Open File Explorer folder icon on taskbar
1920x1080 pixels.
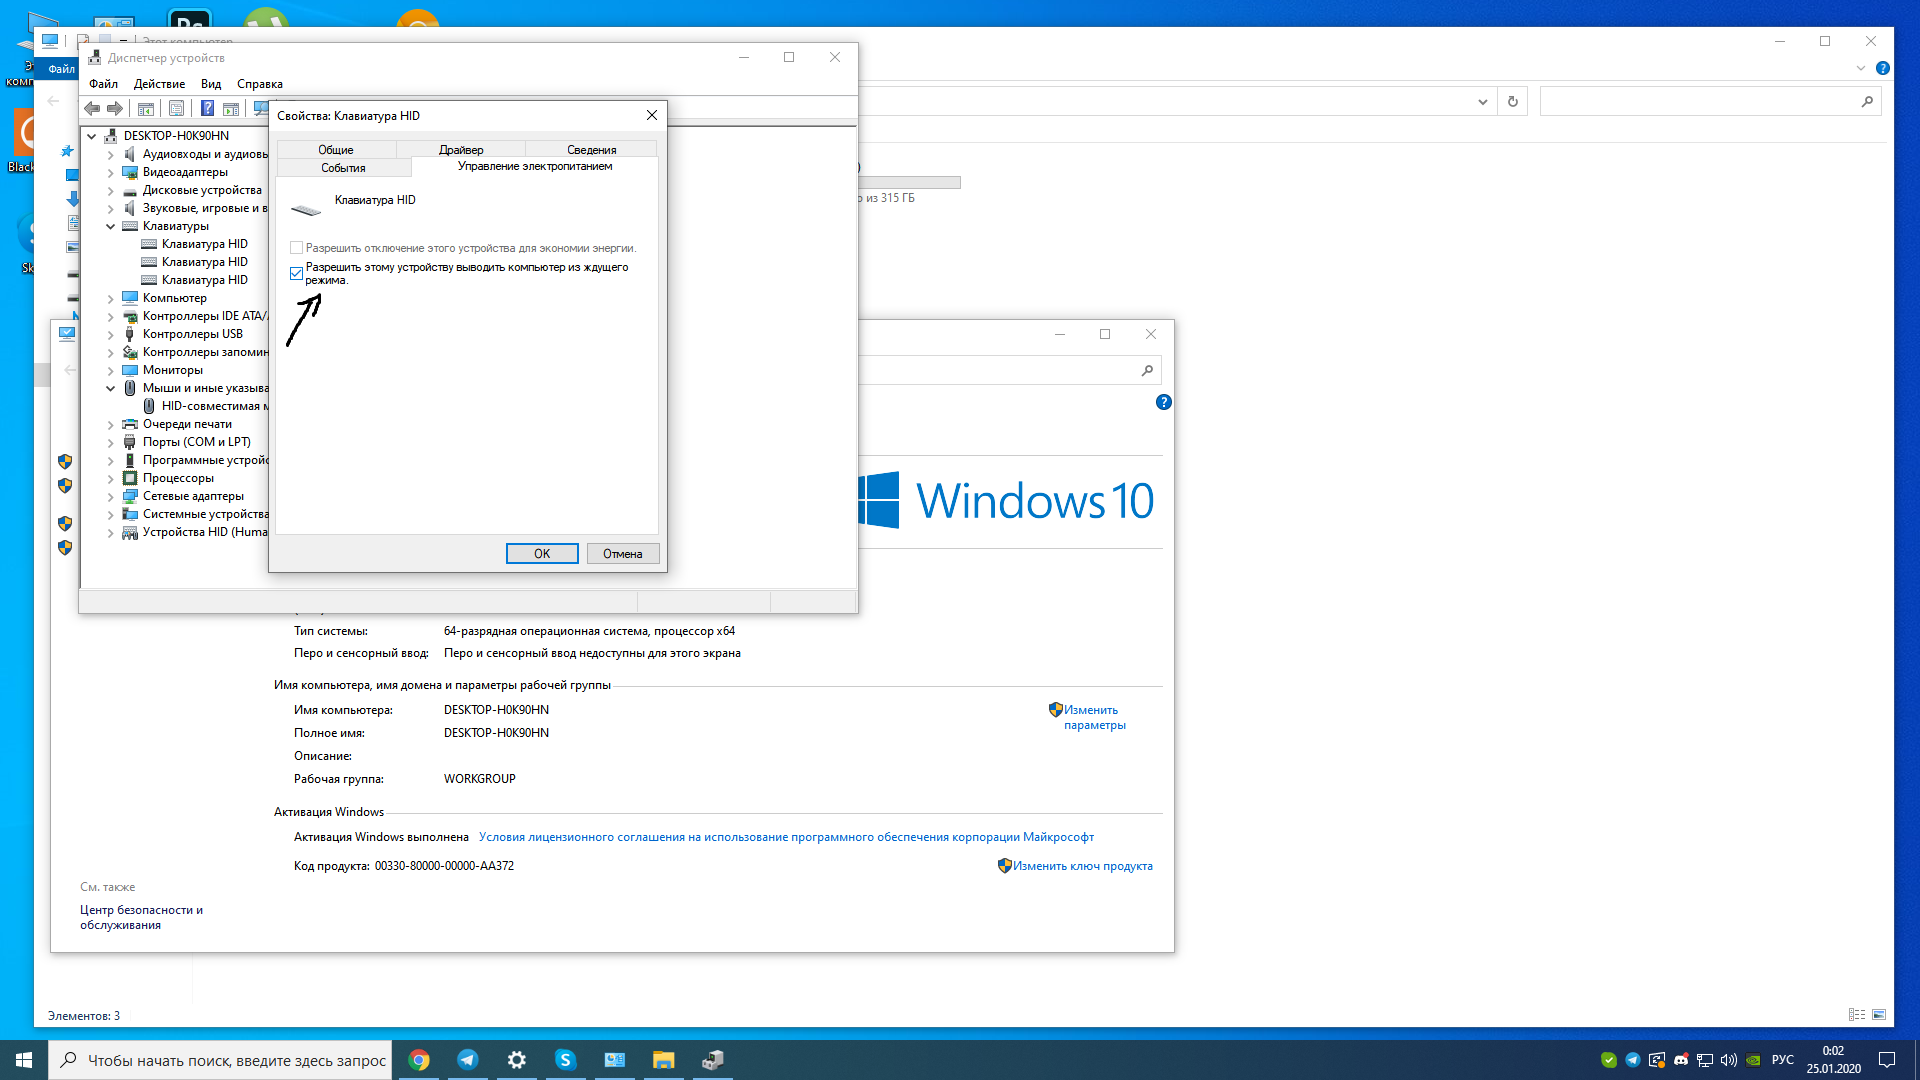(664, 1060)
